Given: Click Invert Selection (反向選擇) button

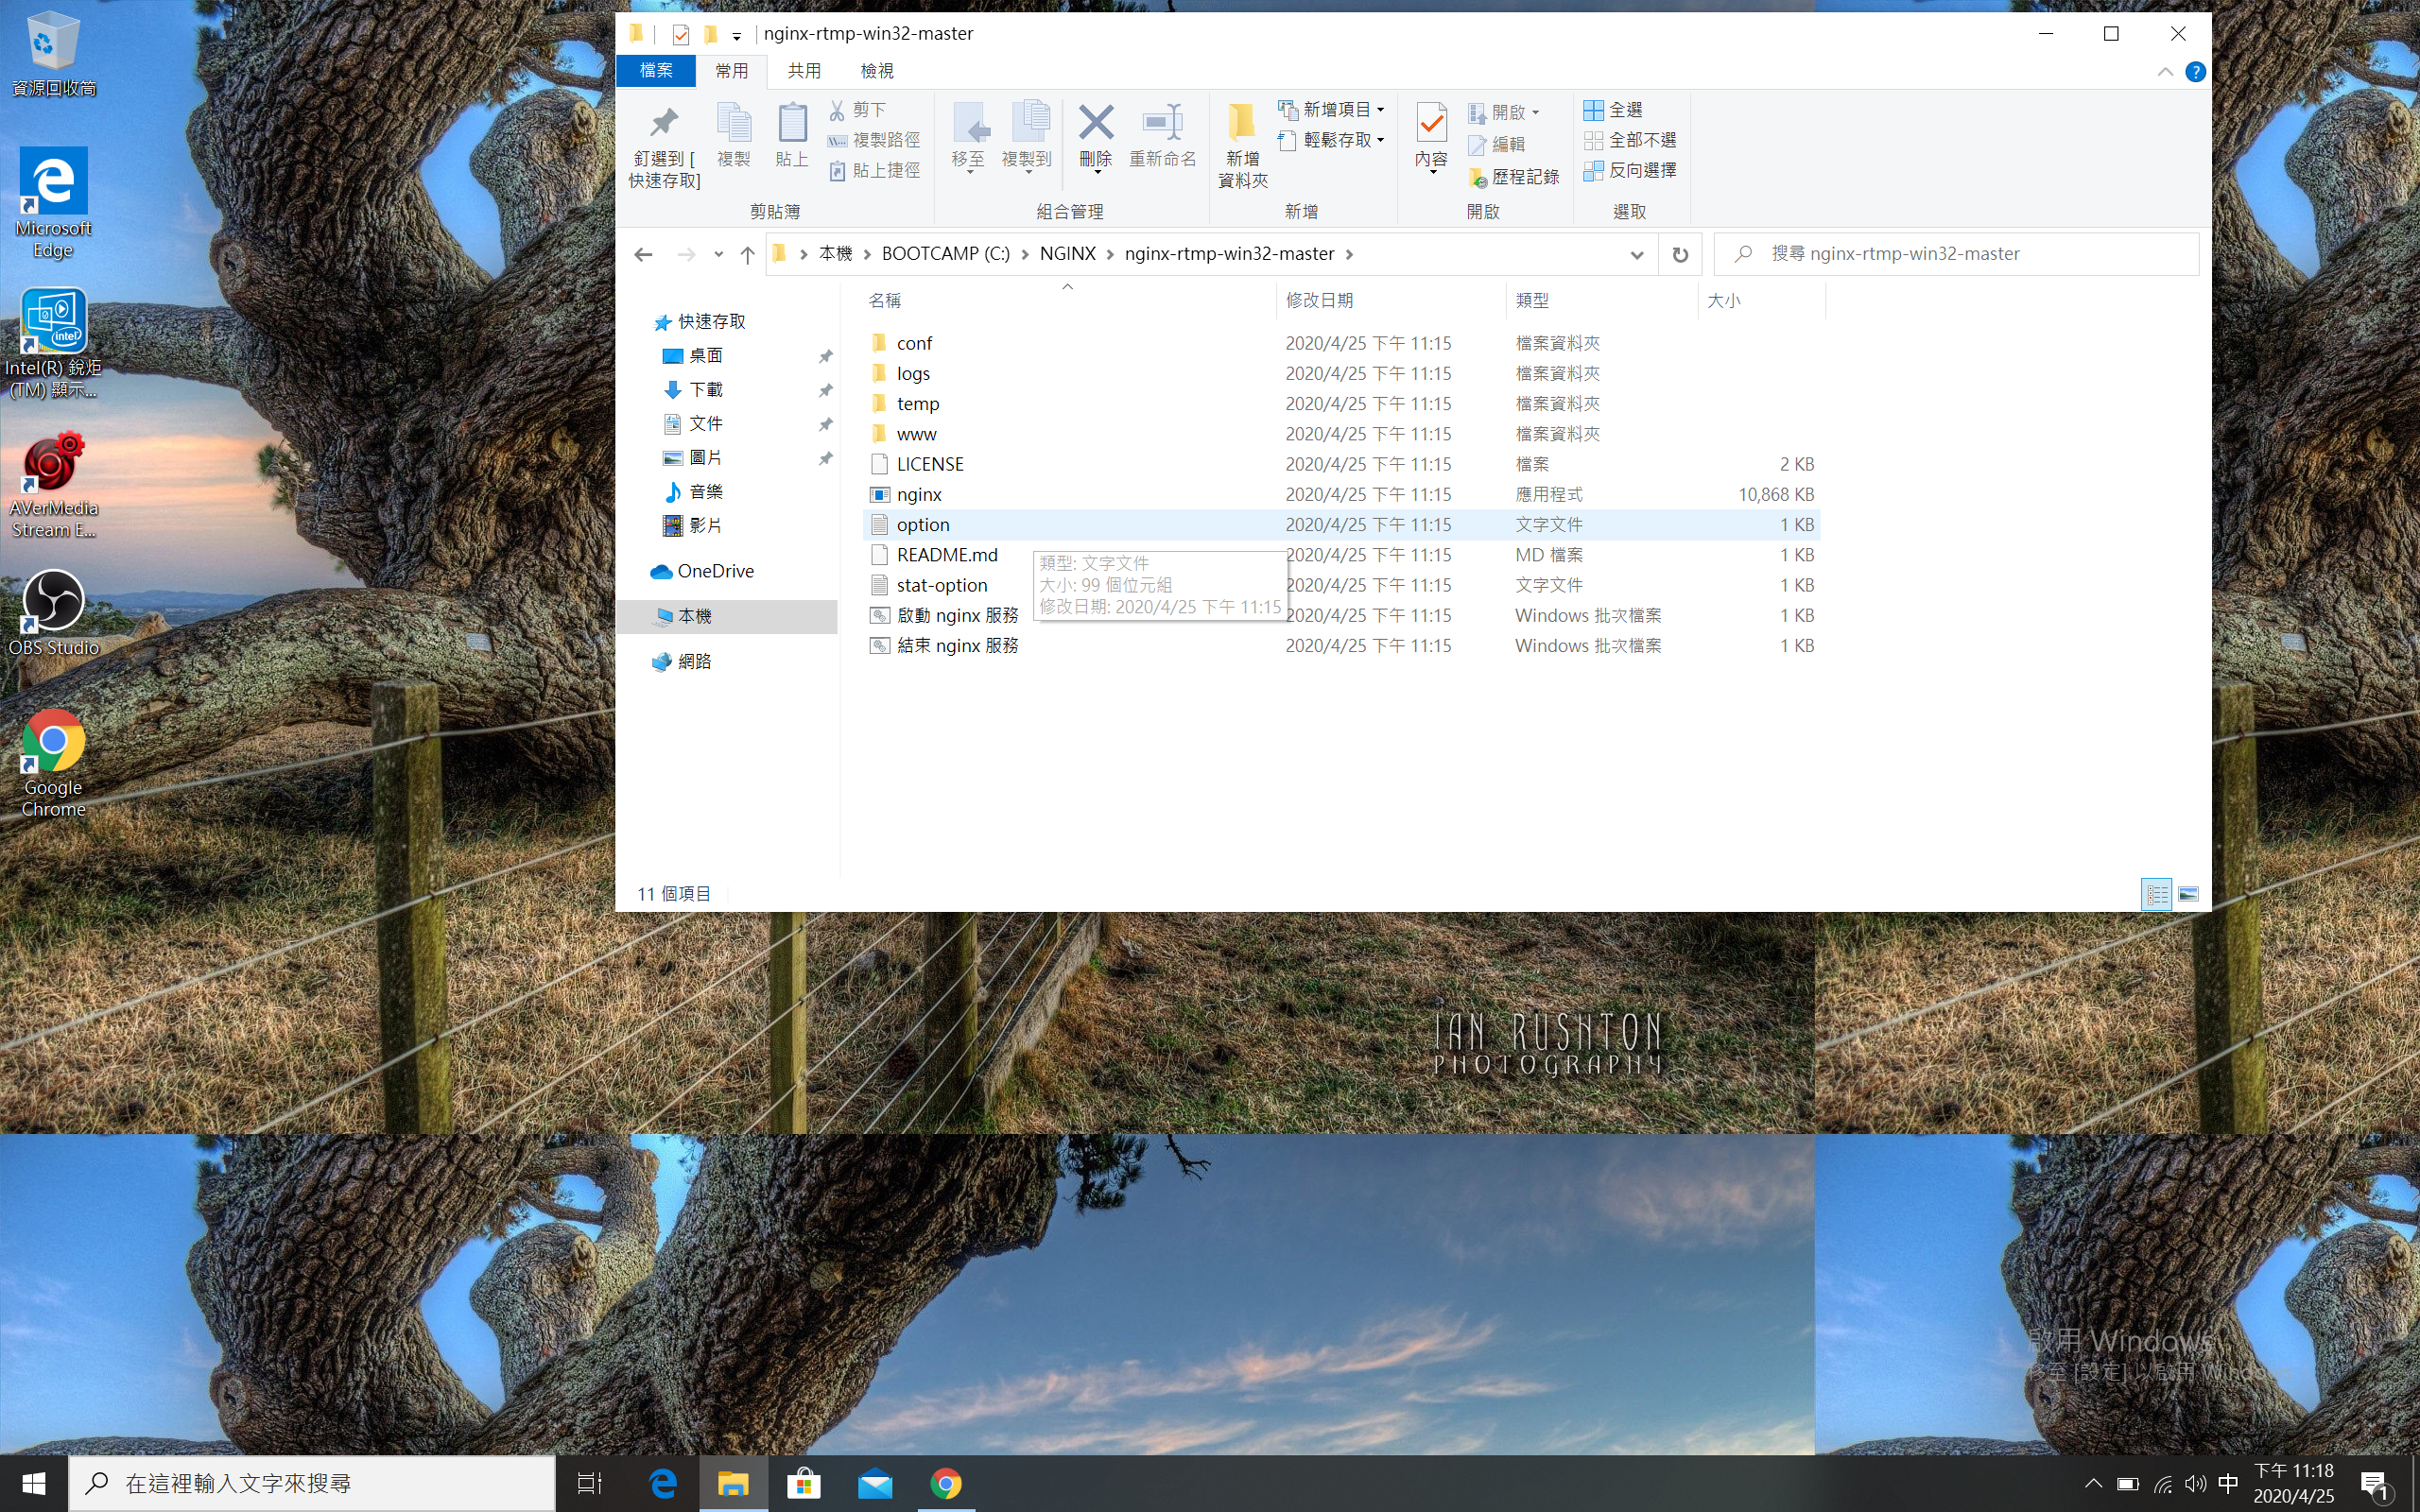Looking at the screenshot, I should [x=1631, y=171].
